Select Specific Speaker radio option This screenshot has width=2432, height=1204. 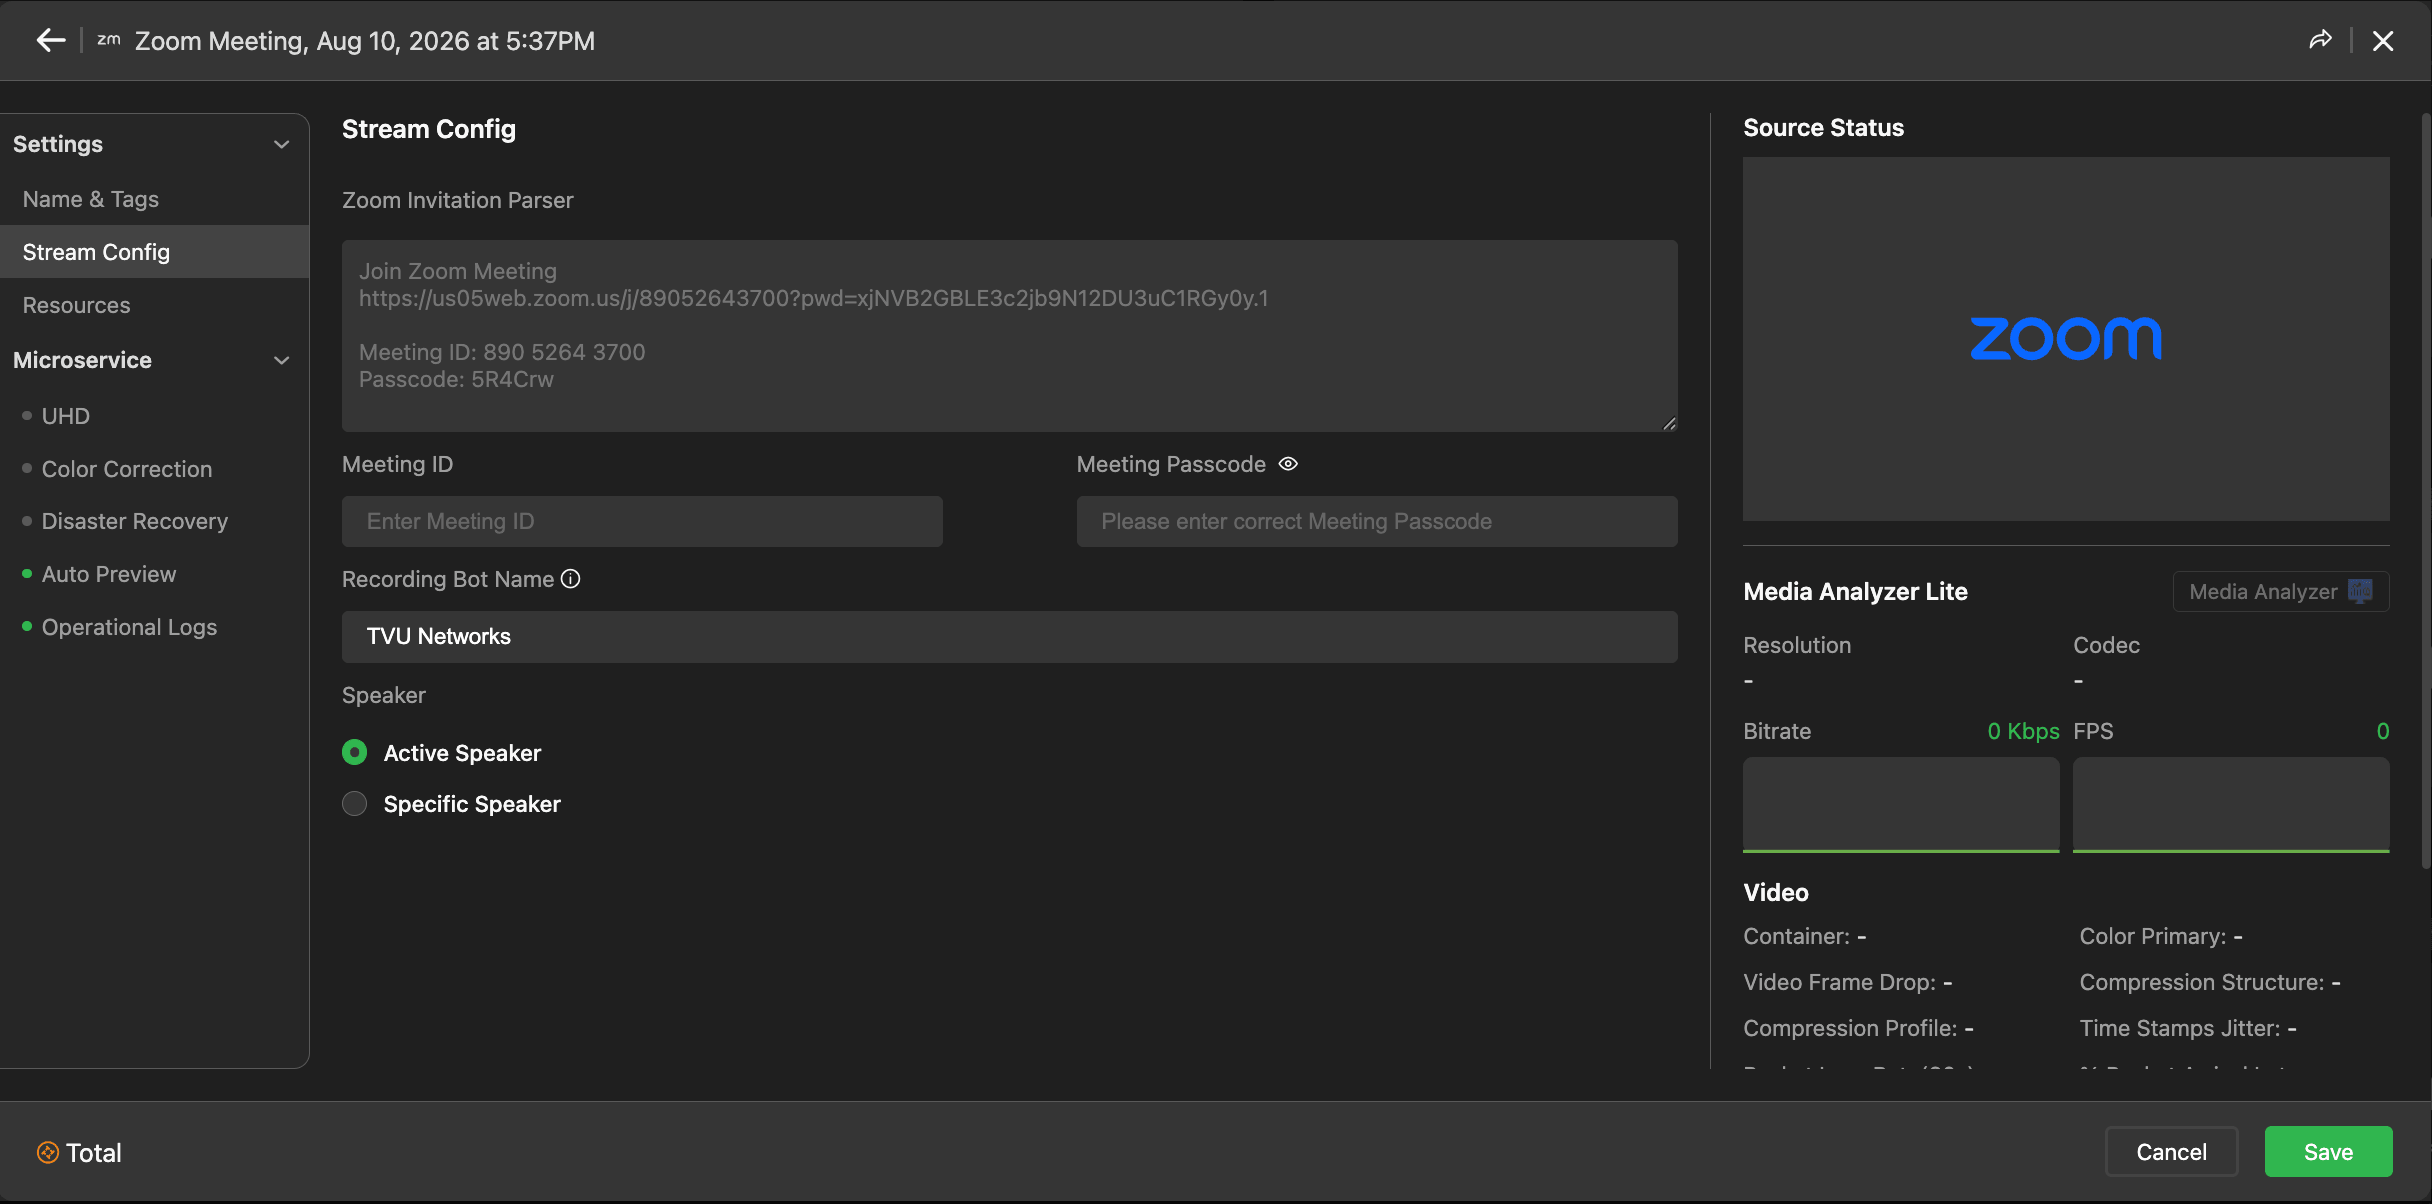(355, 804)
